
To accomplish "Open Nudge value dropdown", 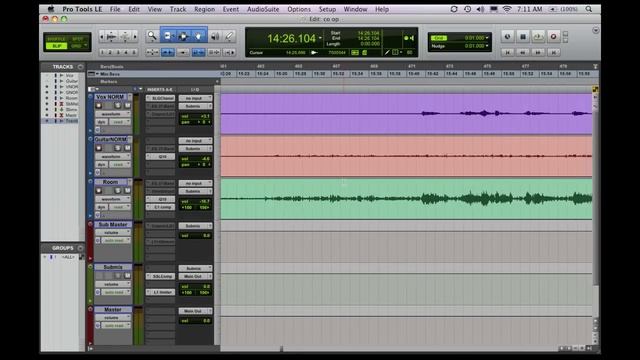I will [x=487, y=46].
